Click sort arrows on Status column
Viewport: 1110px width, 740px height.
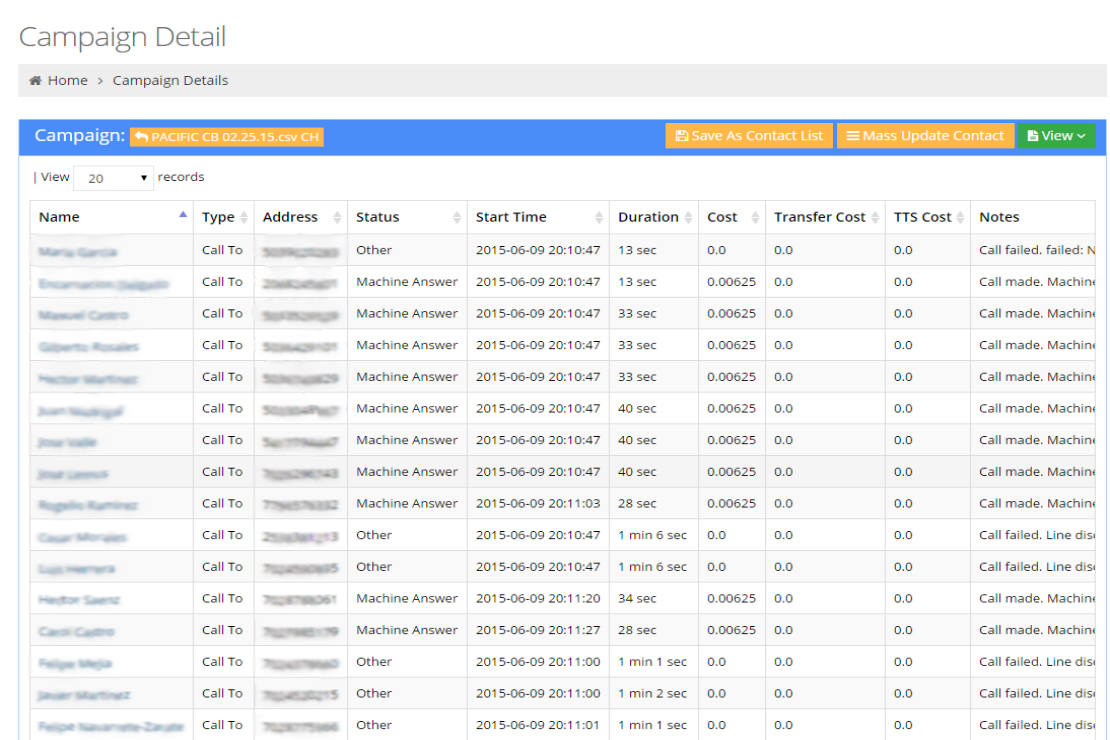pos(456,217)
